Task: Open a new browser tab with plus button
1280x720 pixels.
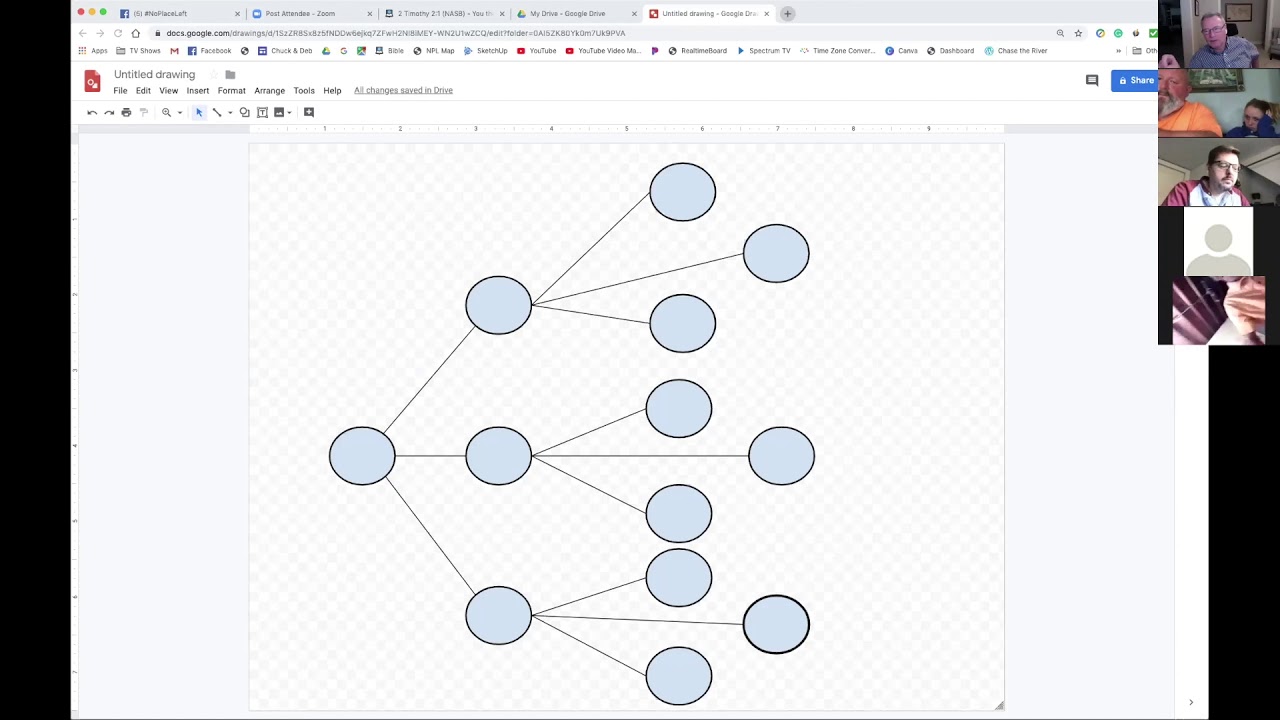Action: (787, 13)
